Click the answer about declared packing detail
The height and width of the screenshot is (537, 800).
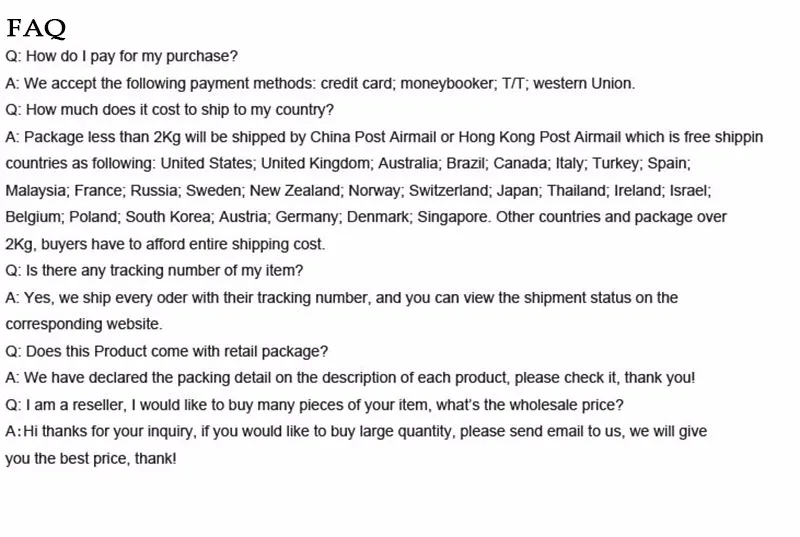350,378
